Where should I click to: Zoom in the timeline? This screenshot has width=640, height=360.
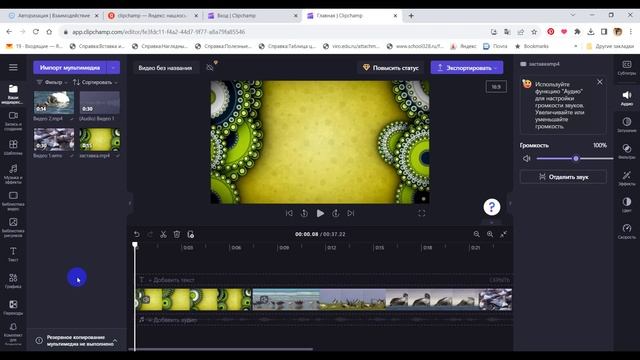[490, 234]
